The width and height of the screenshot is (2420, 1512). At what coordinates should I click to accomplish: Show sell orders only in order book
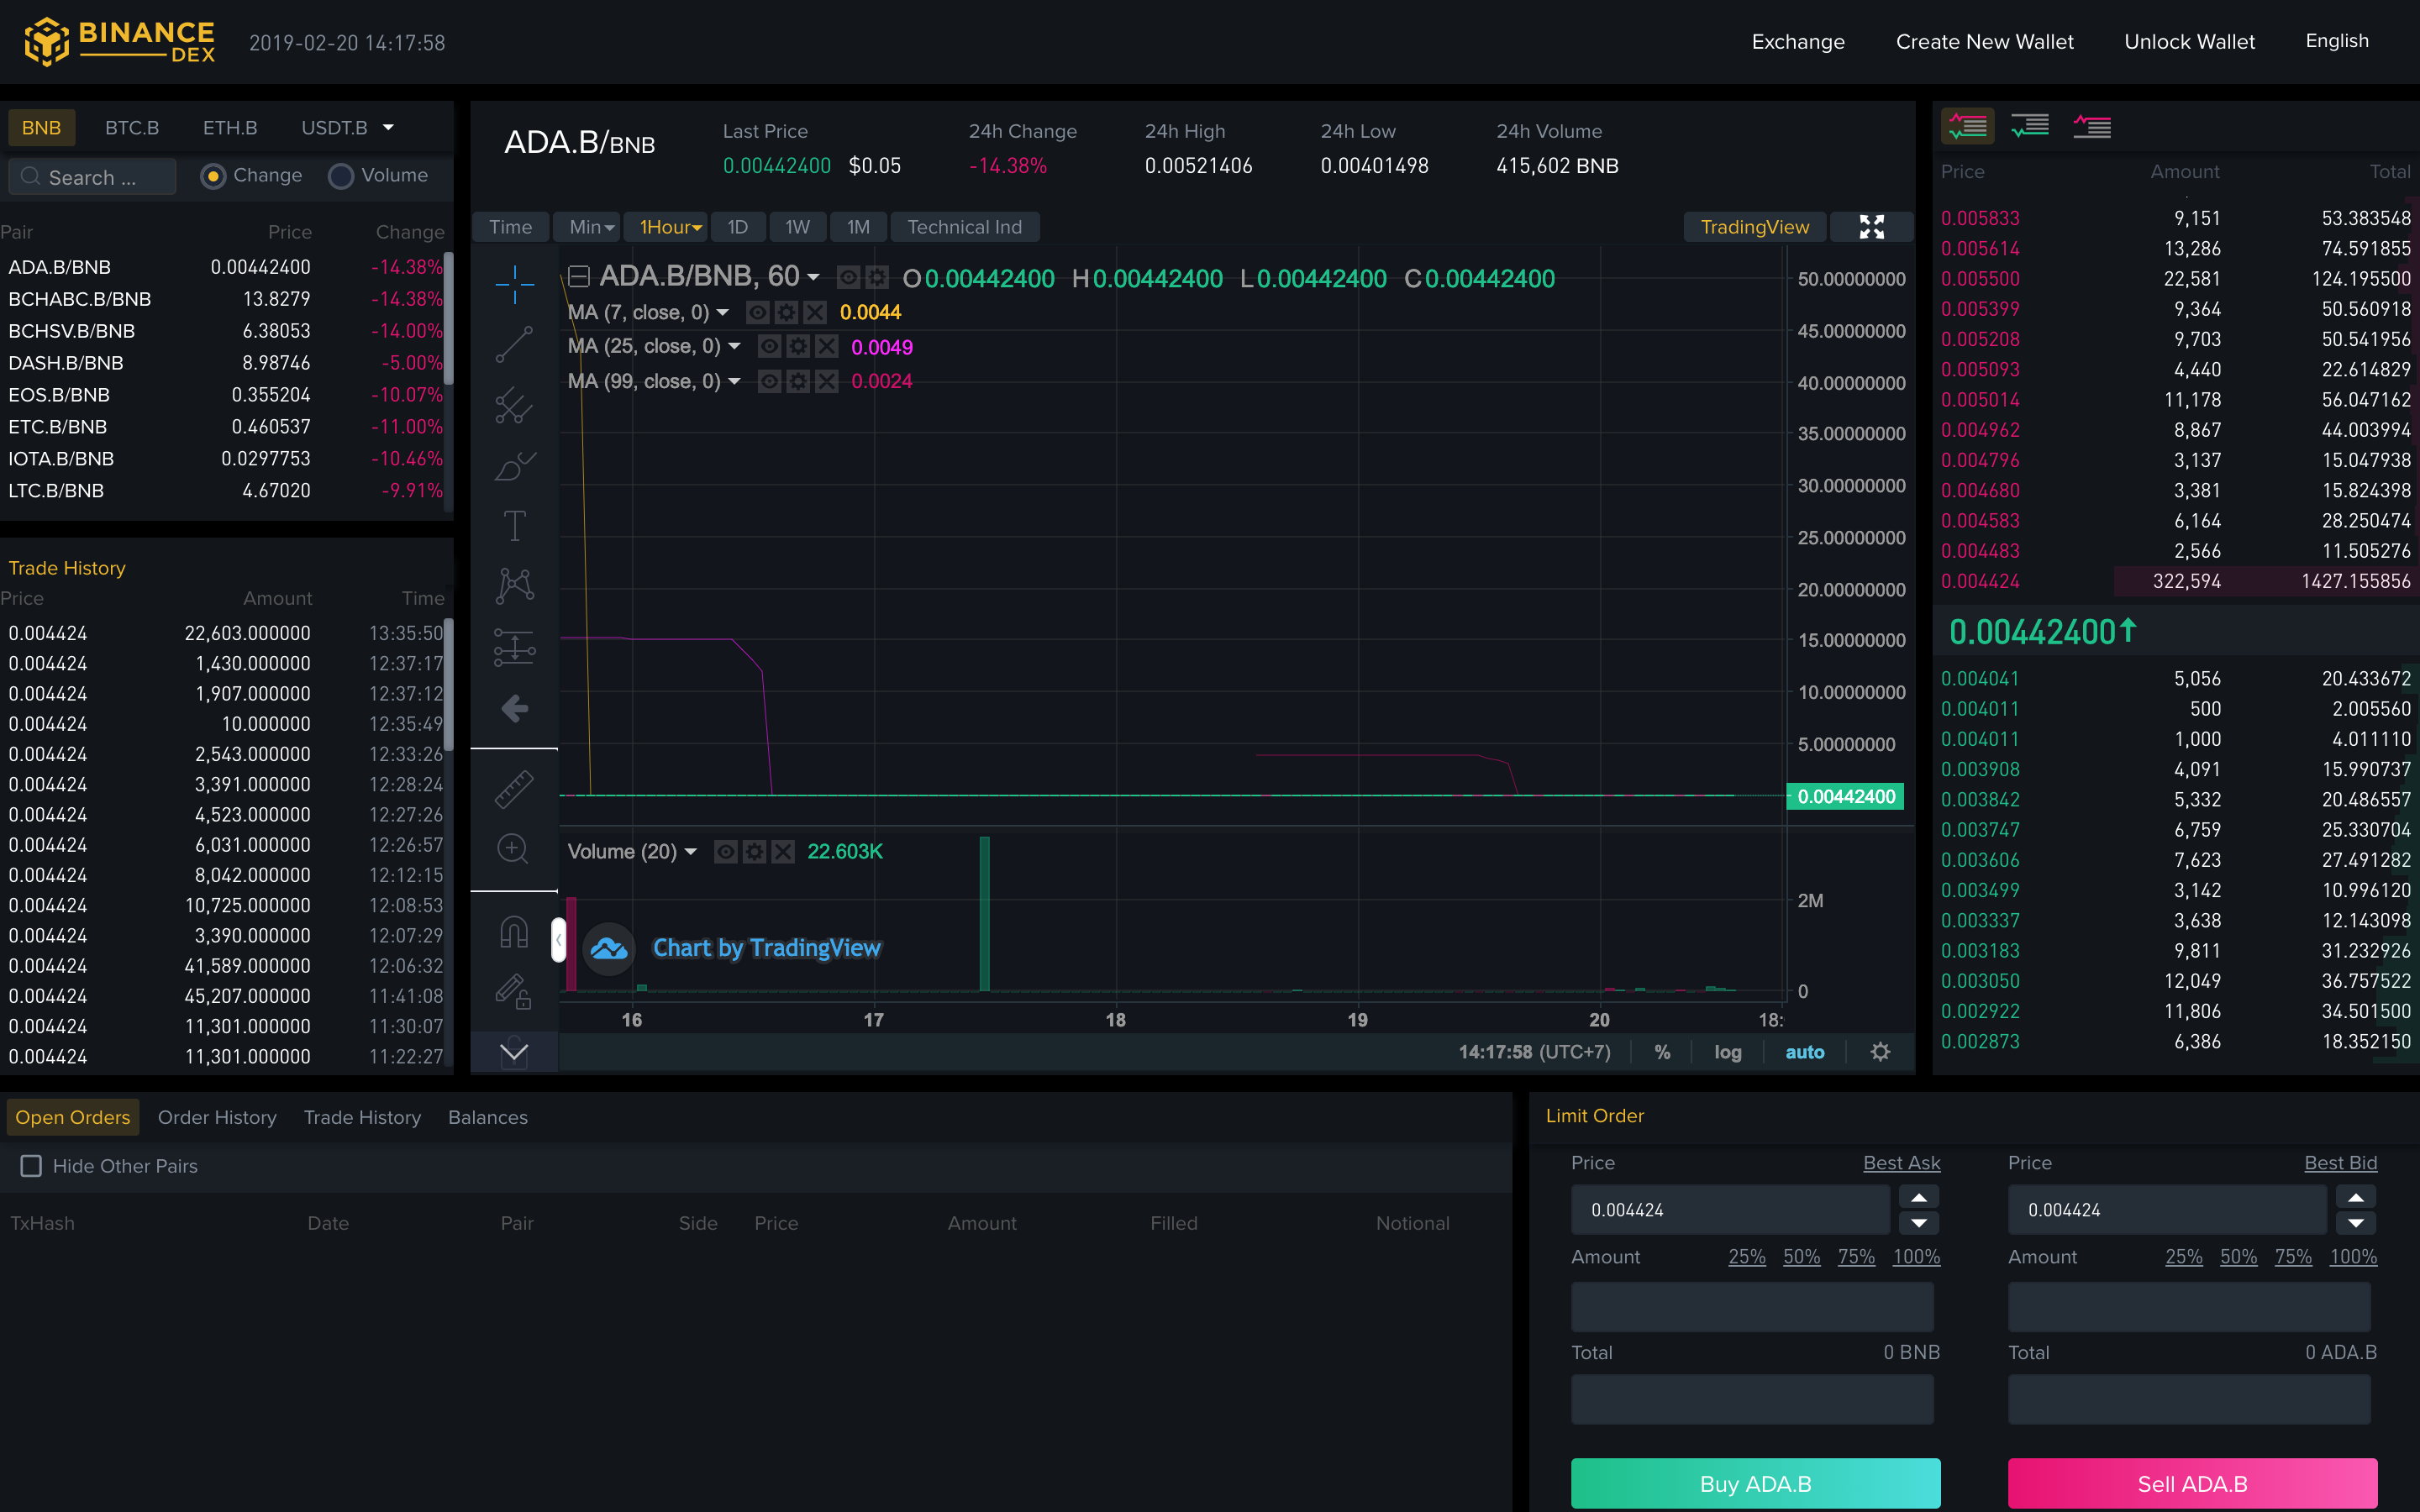pyautogui.click(x=2091, y=127)
